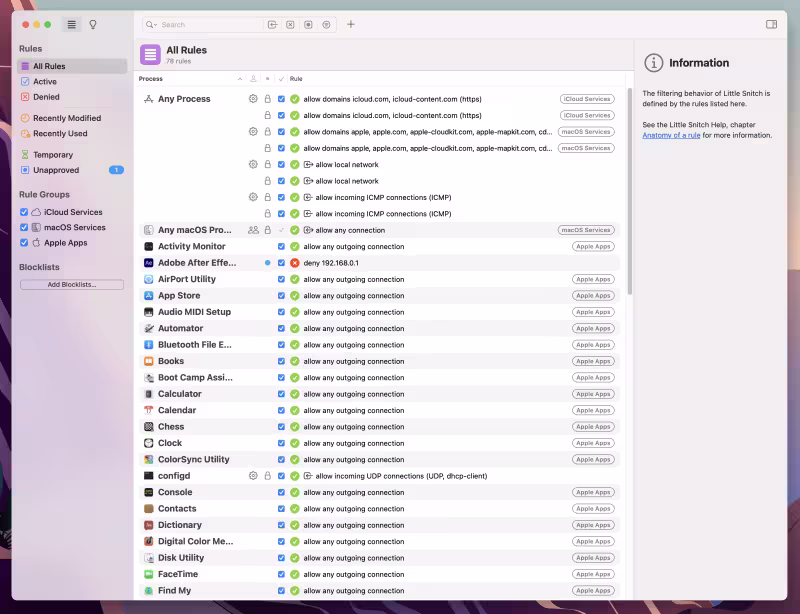Image resolution: width=800 pixels, height=614 pixels.
Task: Click the Process column header sort arrow
Action: coord(240,78)
